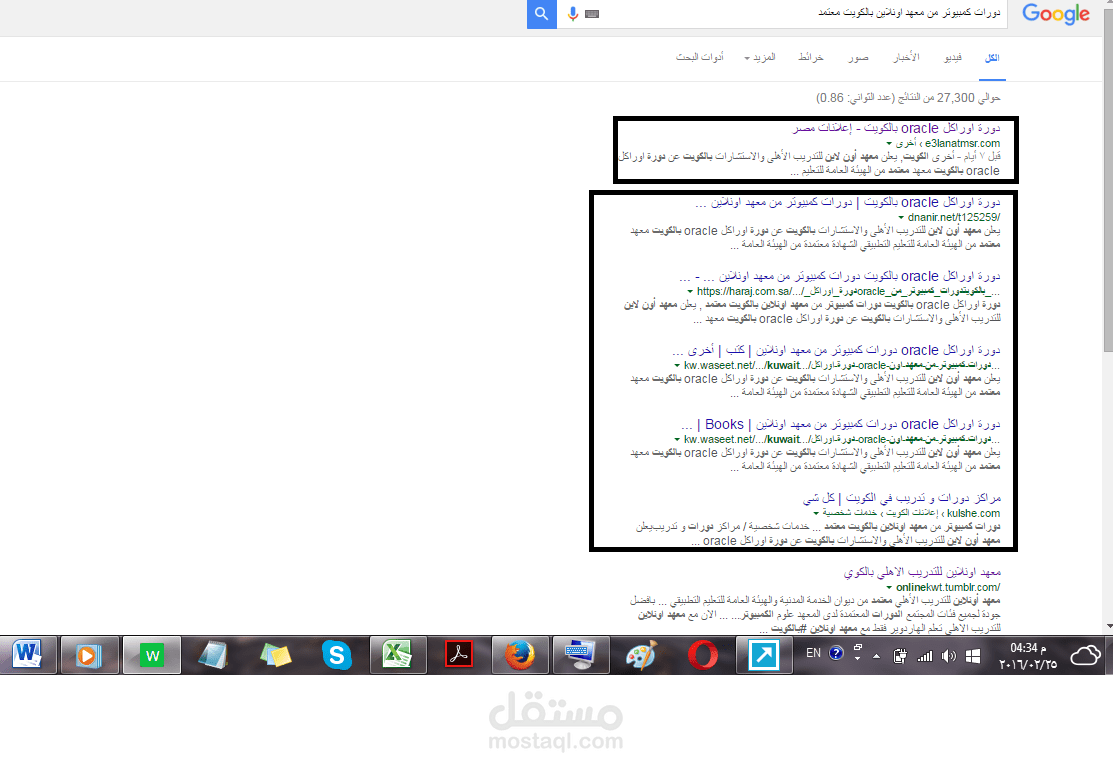
Task: Open the waseet result titled with كتب | أخرى
Action: [x=836, y=351]
